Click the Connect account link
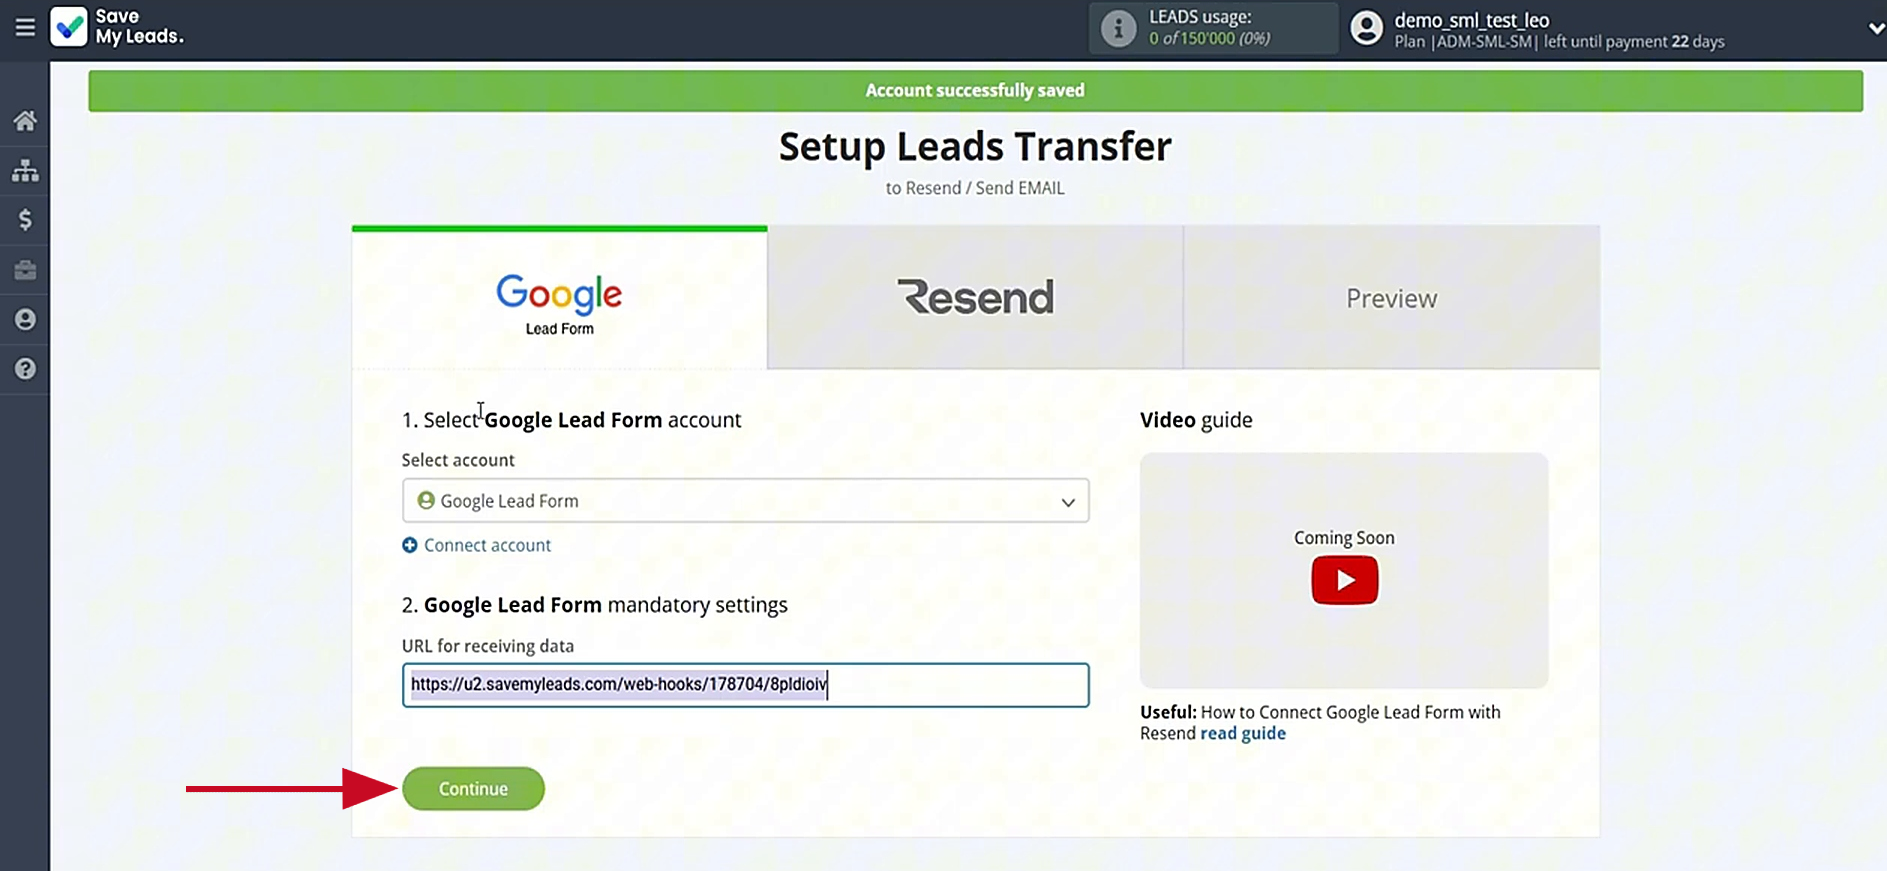The image size is (1887, 871). [487, 545]
